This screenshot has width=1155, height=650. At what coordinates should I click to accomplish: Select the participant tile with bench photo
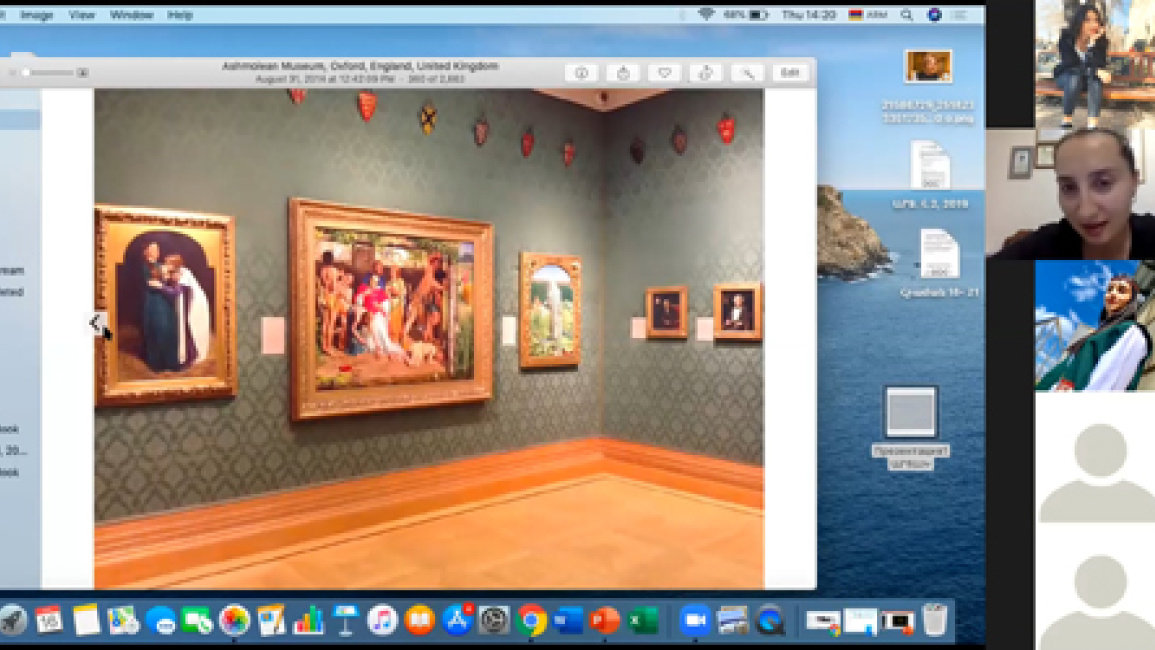tap(1095, 64)
